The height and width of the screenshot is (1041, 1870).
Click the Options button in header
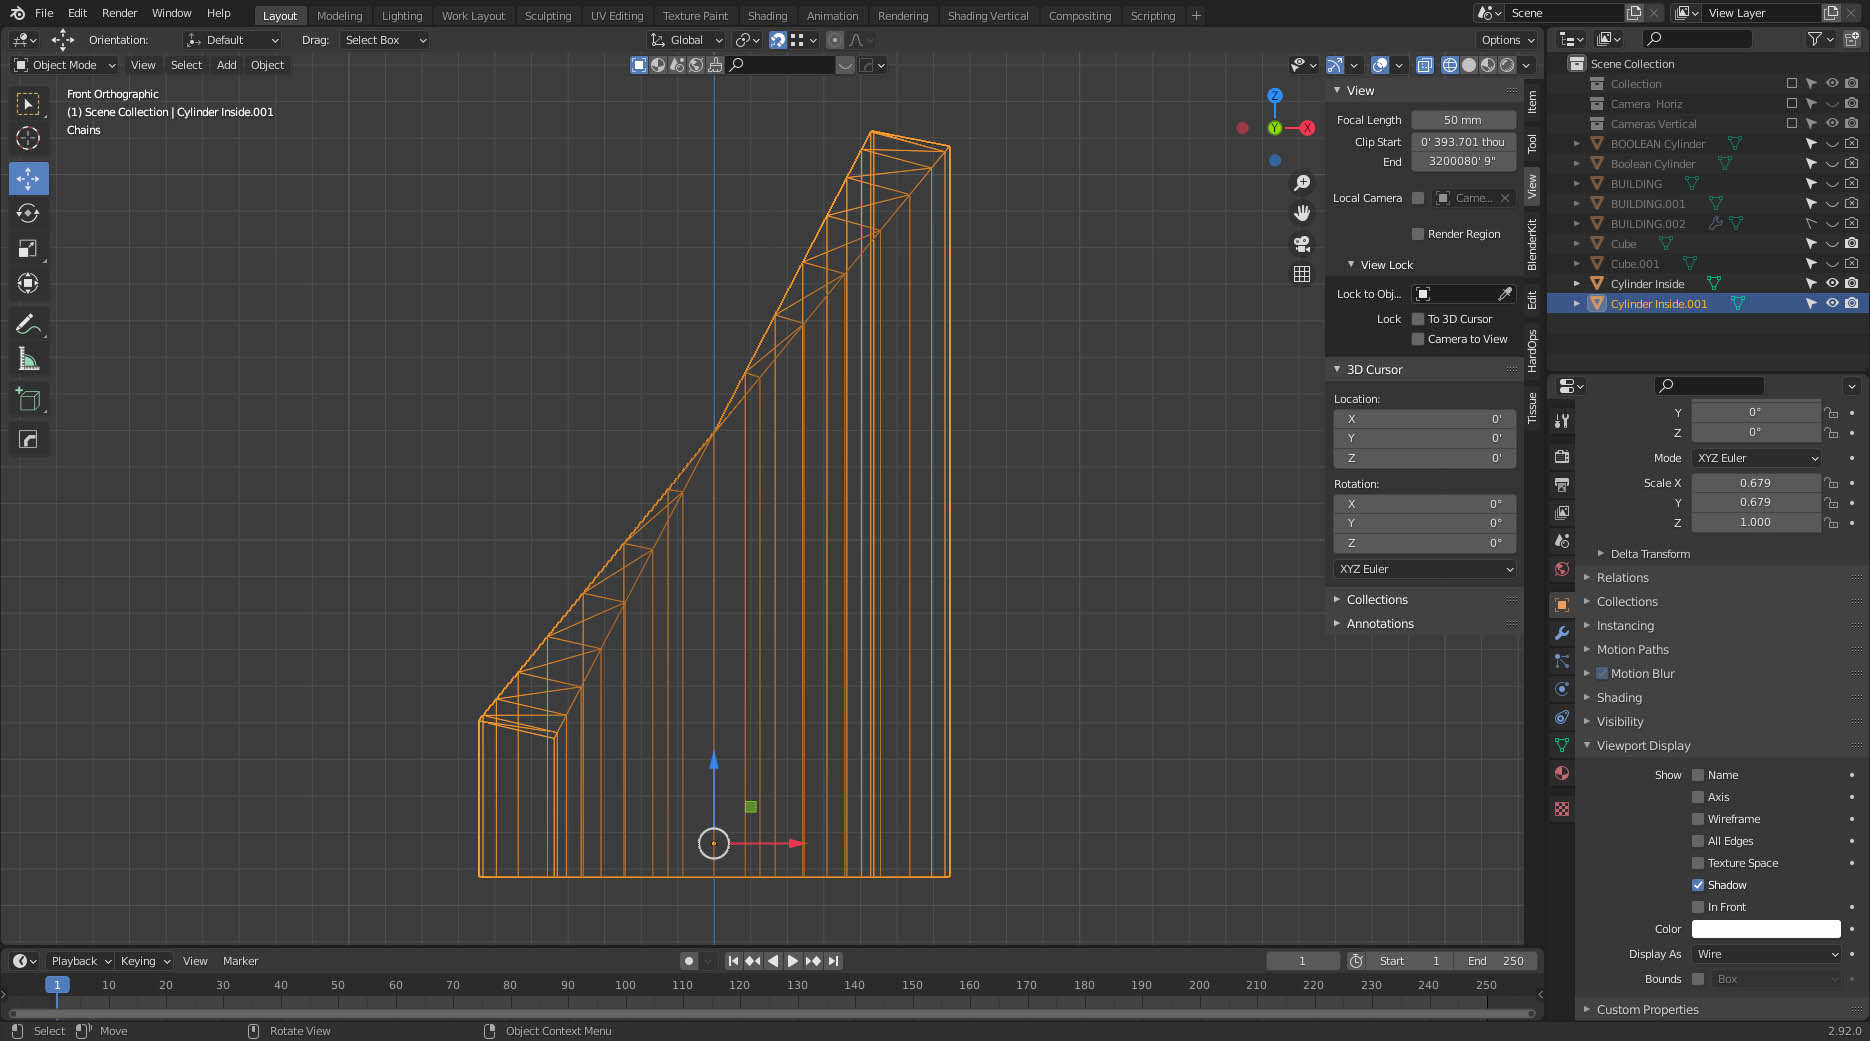click(1508, 40)
